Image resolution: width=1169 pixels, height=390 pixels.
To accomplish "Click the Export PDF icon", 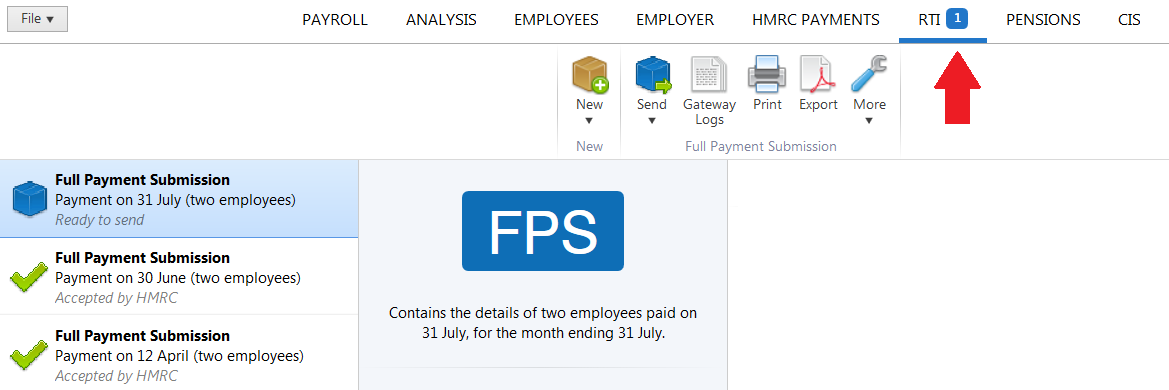I will 818,74.
